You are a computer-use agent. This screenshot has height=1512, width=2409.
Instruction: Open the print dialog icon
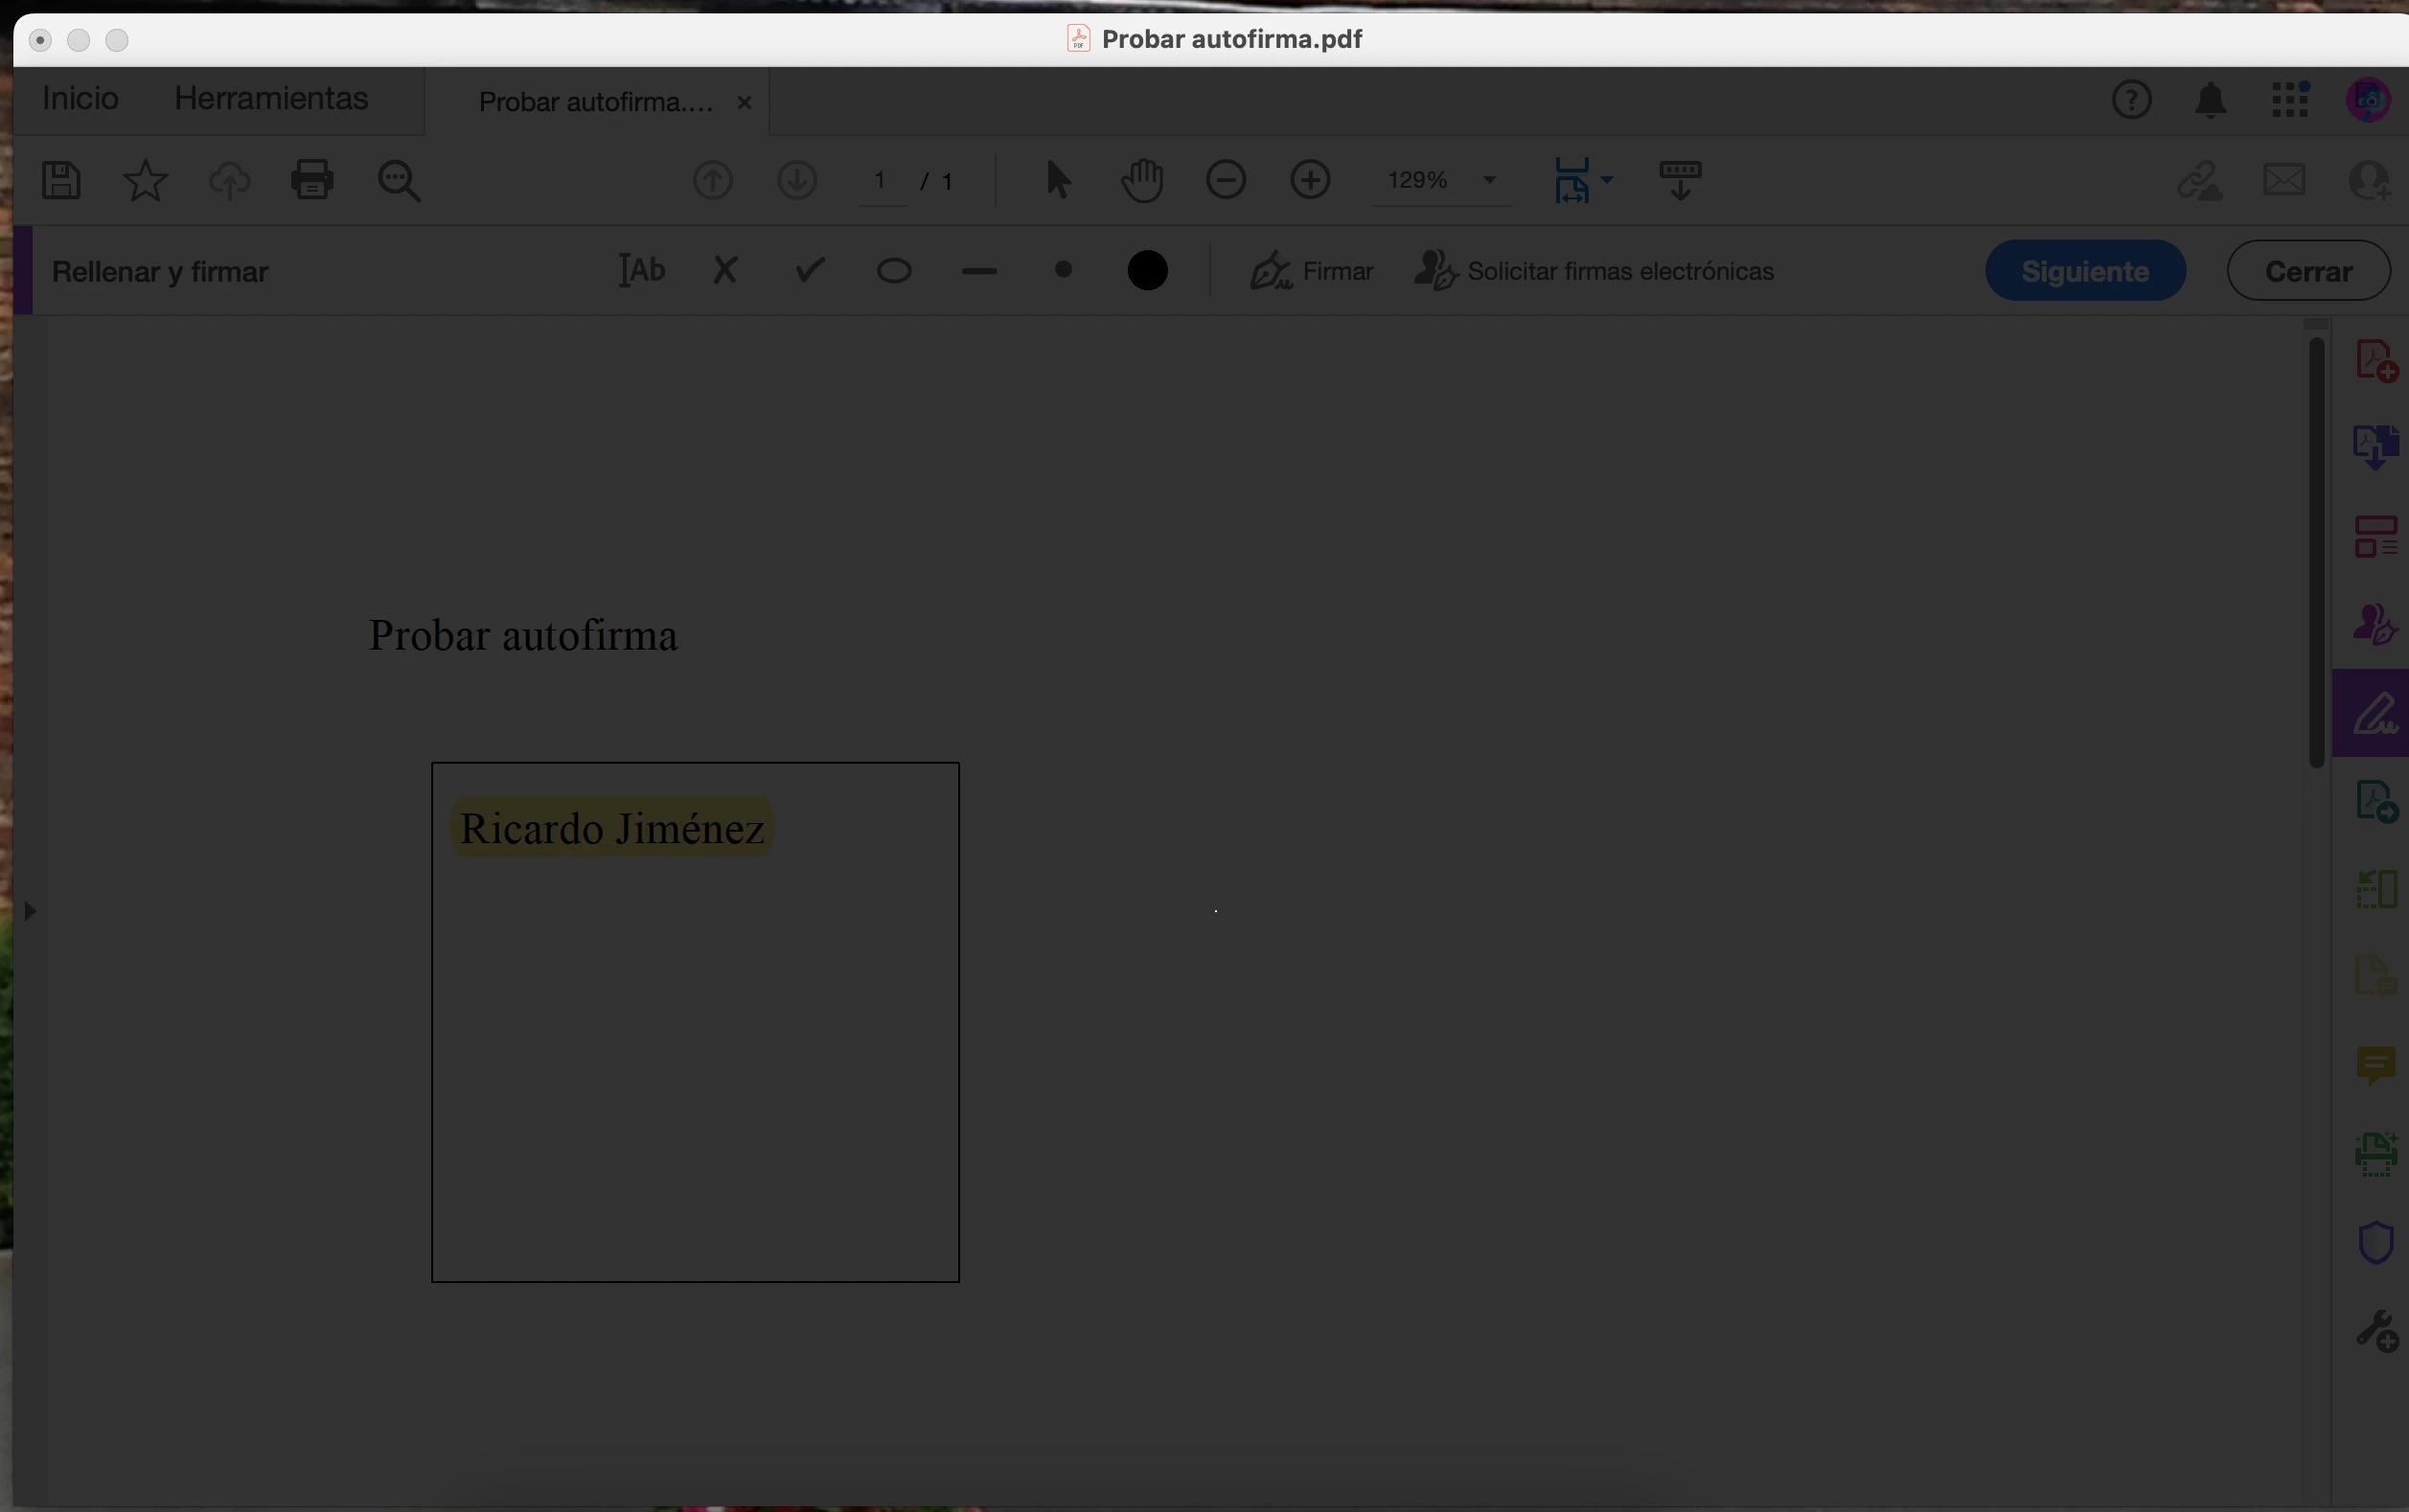312,181
